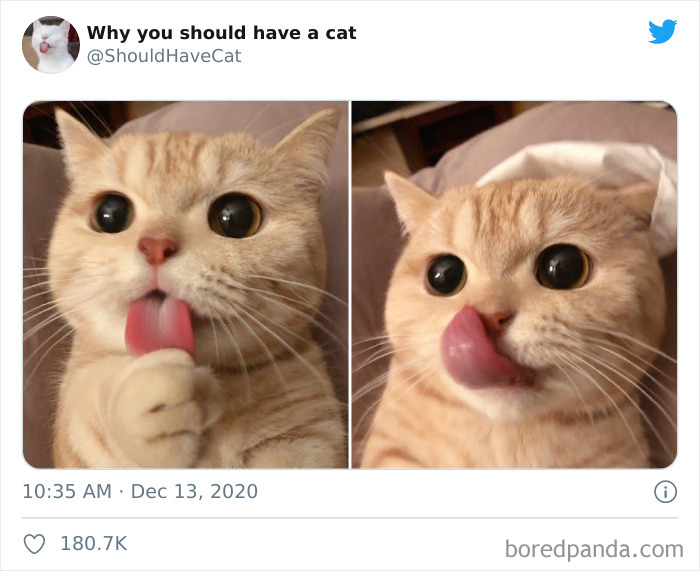Click the blue Twitter bird logo

[662, 31]
